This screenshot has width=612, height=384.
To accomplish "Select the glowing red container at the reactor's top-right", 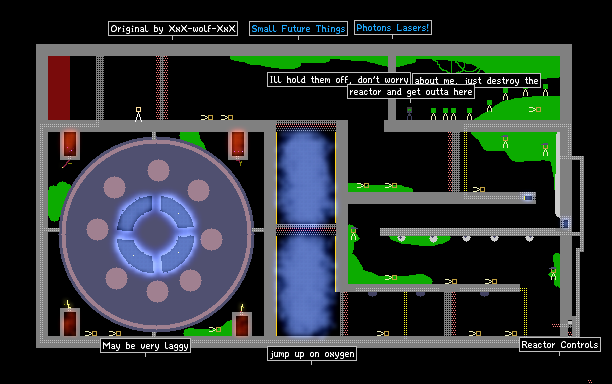I will (x=238, y=144).
